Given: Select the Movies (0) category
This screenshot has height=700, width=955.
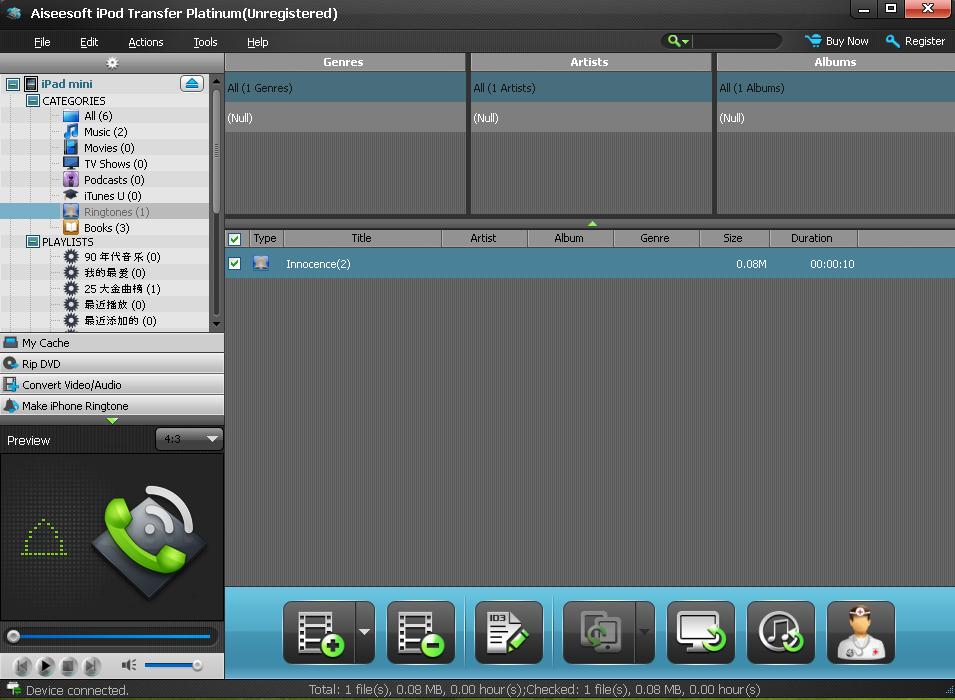Looking at the screenshot, I should pos(109,148).
